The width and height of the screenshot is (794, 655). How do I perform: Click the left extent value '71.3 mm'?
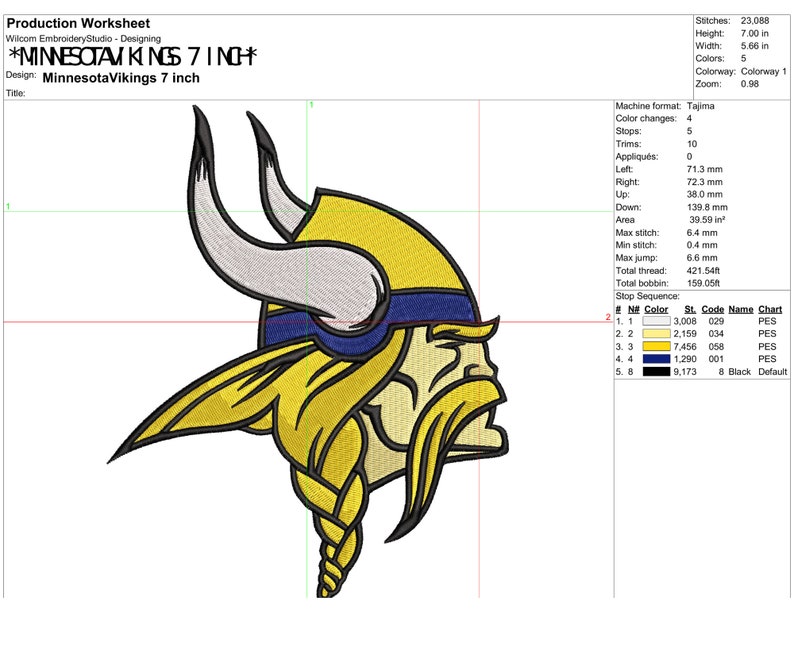tap(704, 169)
